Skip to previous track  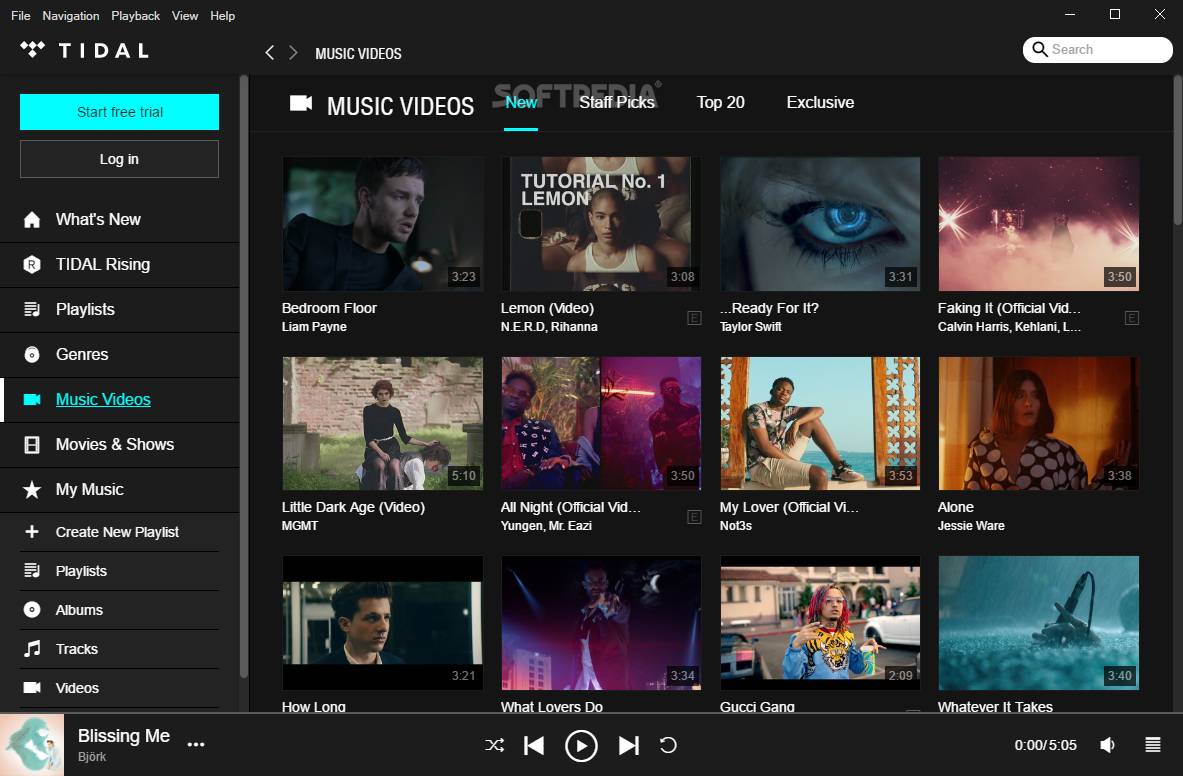point(534,745)
